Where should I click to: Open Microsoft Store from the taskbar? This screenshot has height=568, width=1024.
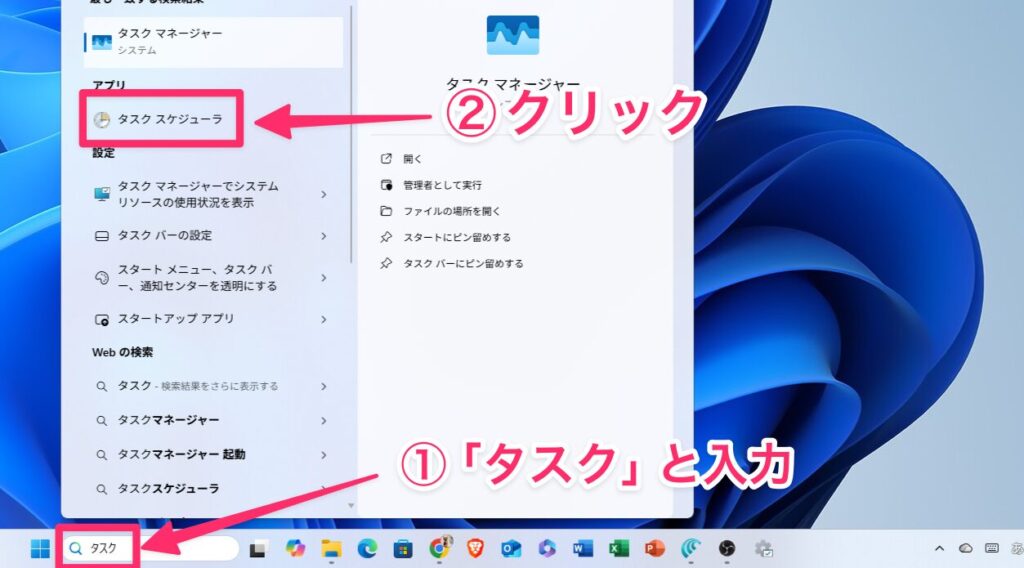pos(403,548)
